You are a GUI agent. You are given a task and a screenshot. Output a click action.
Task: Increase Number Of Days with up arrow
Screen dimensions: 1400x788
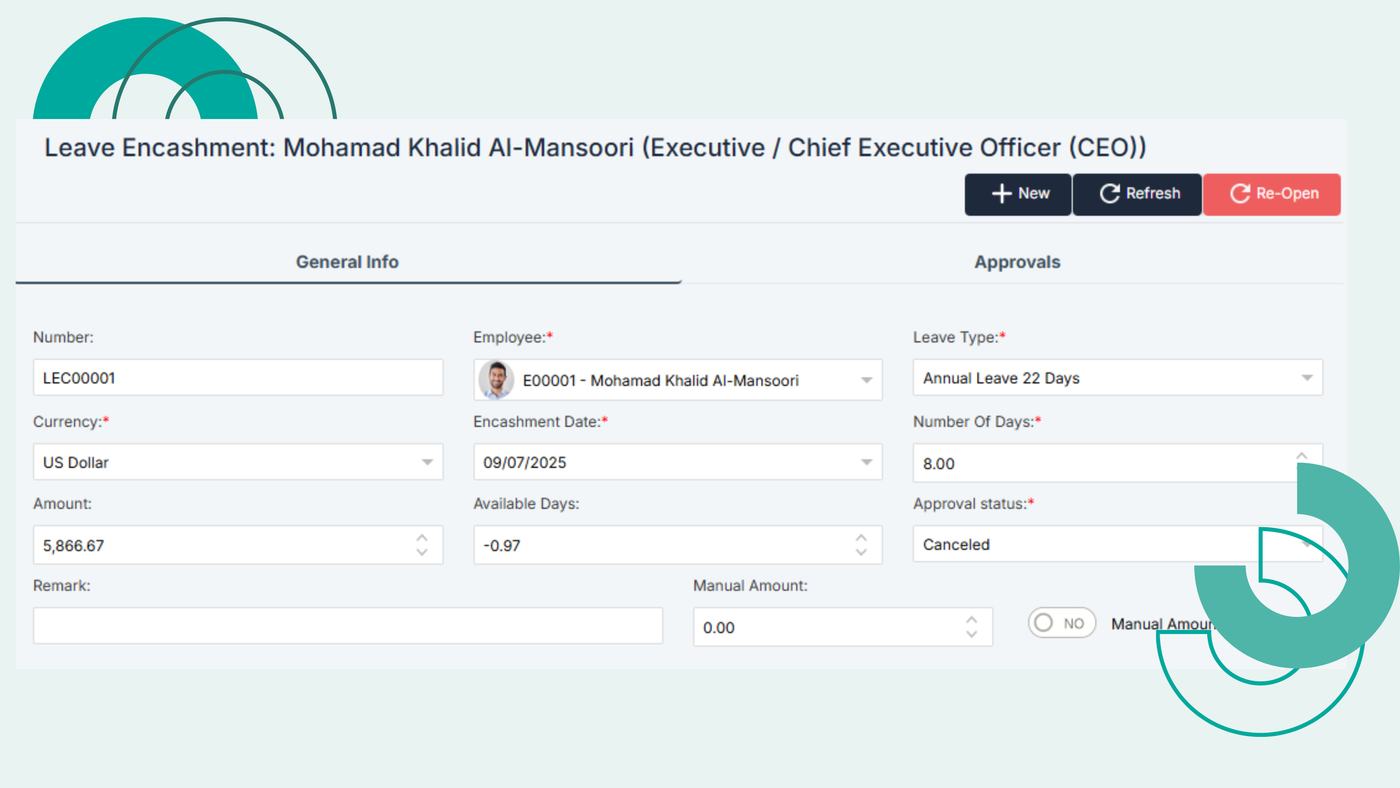1301,456
